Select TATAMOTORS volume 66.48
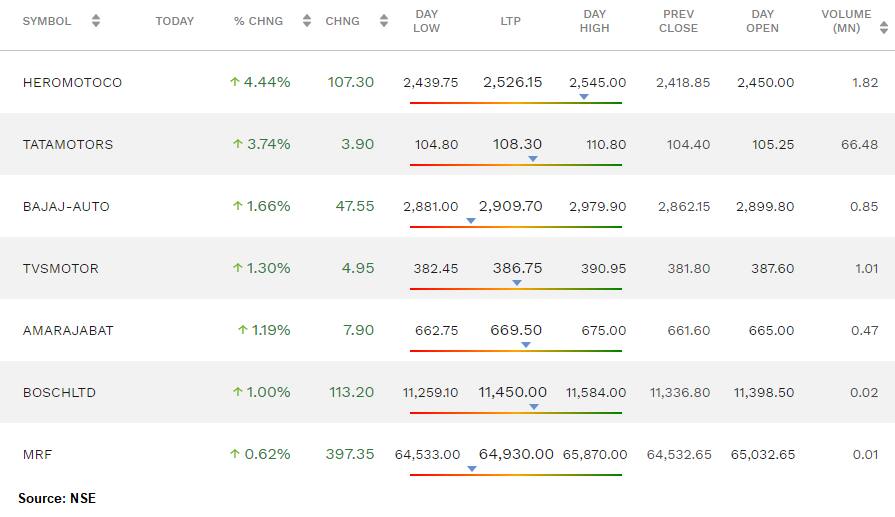 [x=859, y=145]
